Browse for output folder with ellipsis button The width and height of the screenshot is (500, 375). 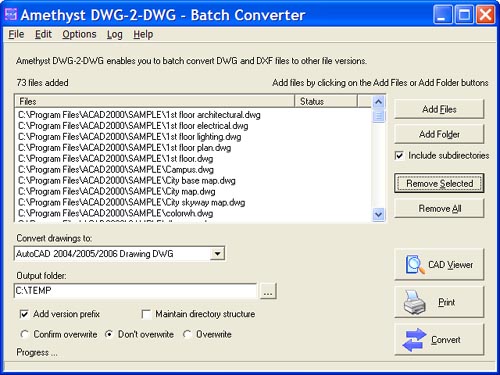pyautogui.click(x=268, y=291)
